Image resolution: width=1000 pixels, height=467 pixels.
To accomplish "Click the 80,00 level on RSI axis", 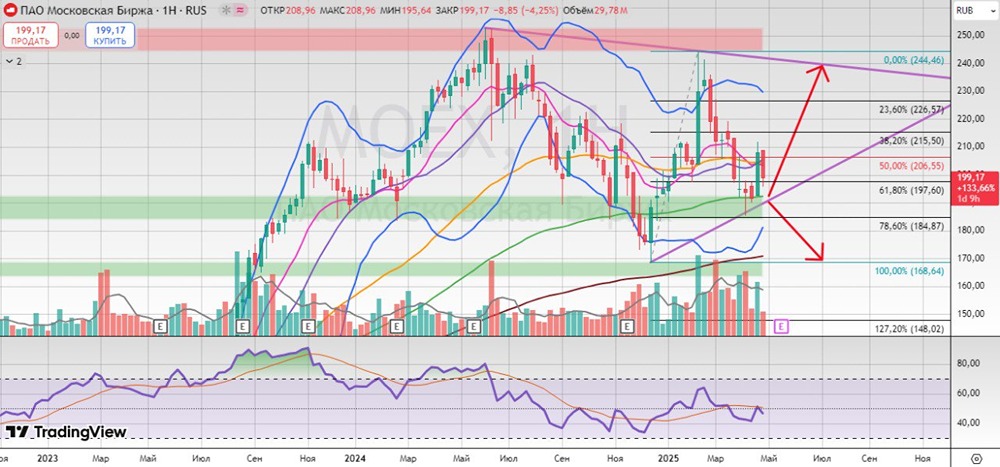I will click(x=970, y=363).
